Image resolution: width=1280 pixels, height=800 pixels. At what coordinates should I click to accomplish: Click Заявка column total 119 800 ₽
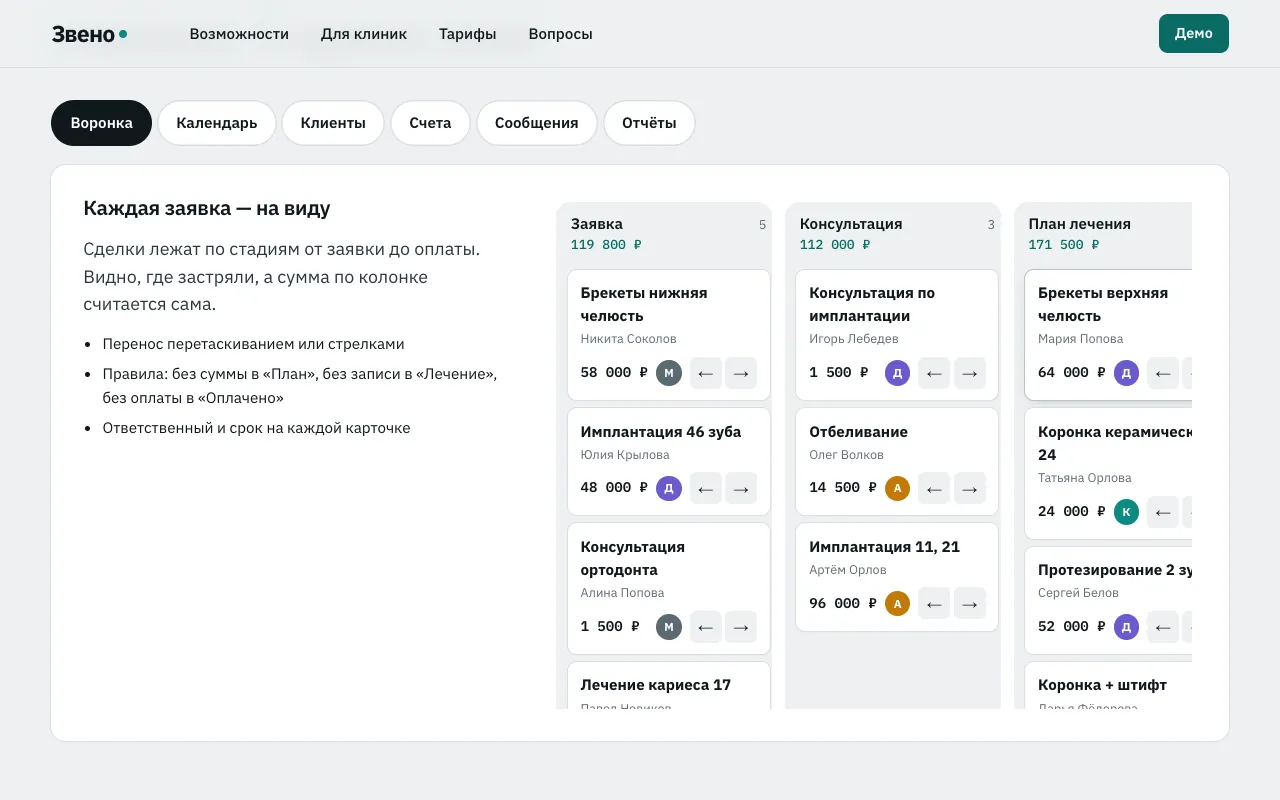606,245
